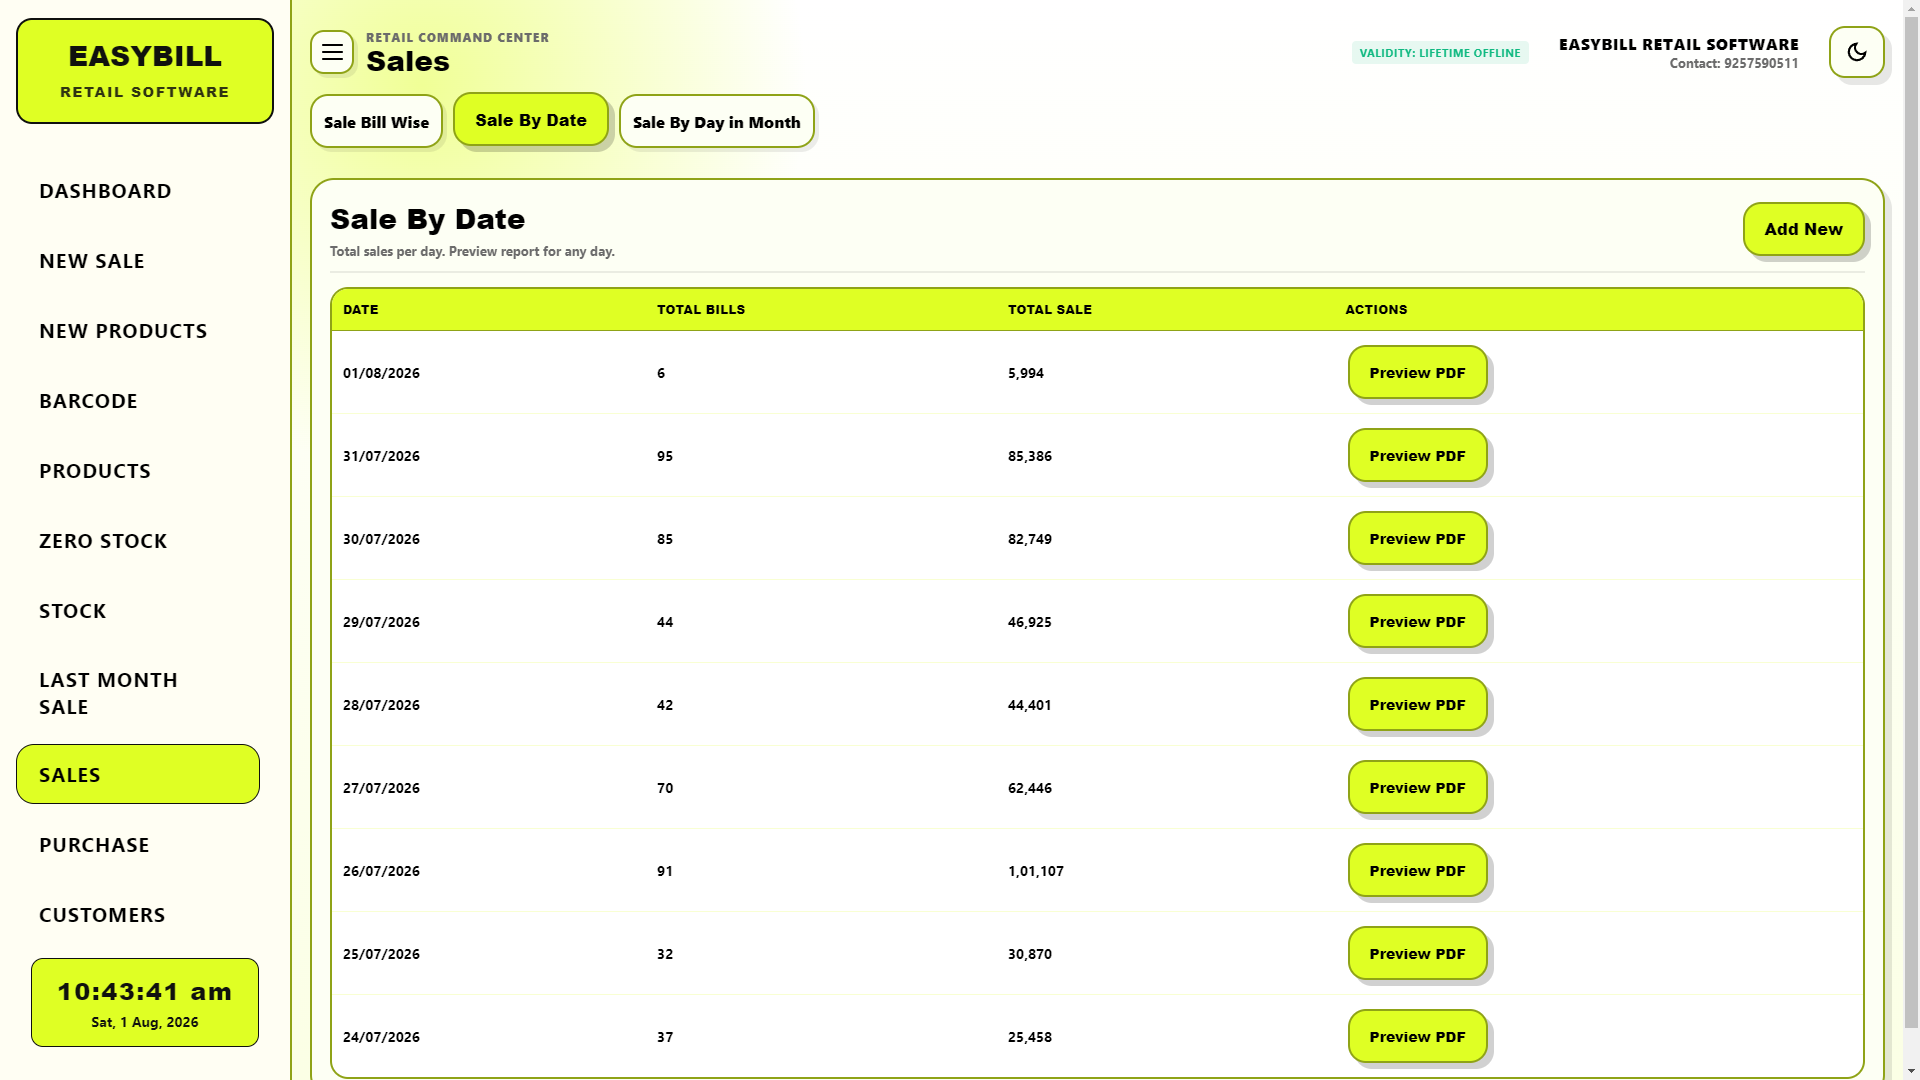Preview PDF for 31/07/2026 sales
The width and height of the screenshot is (1920, 1080).
1417,456
